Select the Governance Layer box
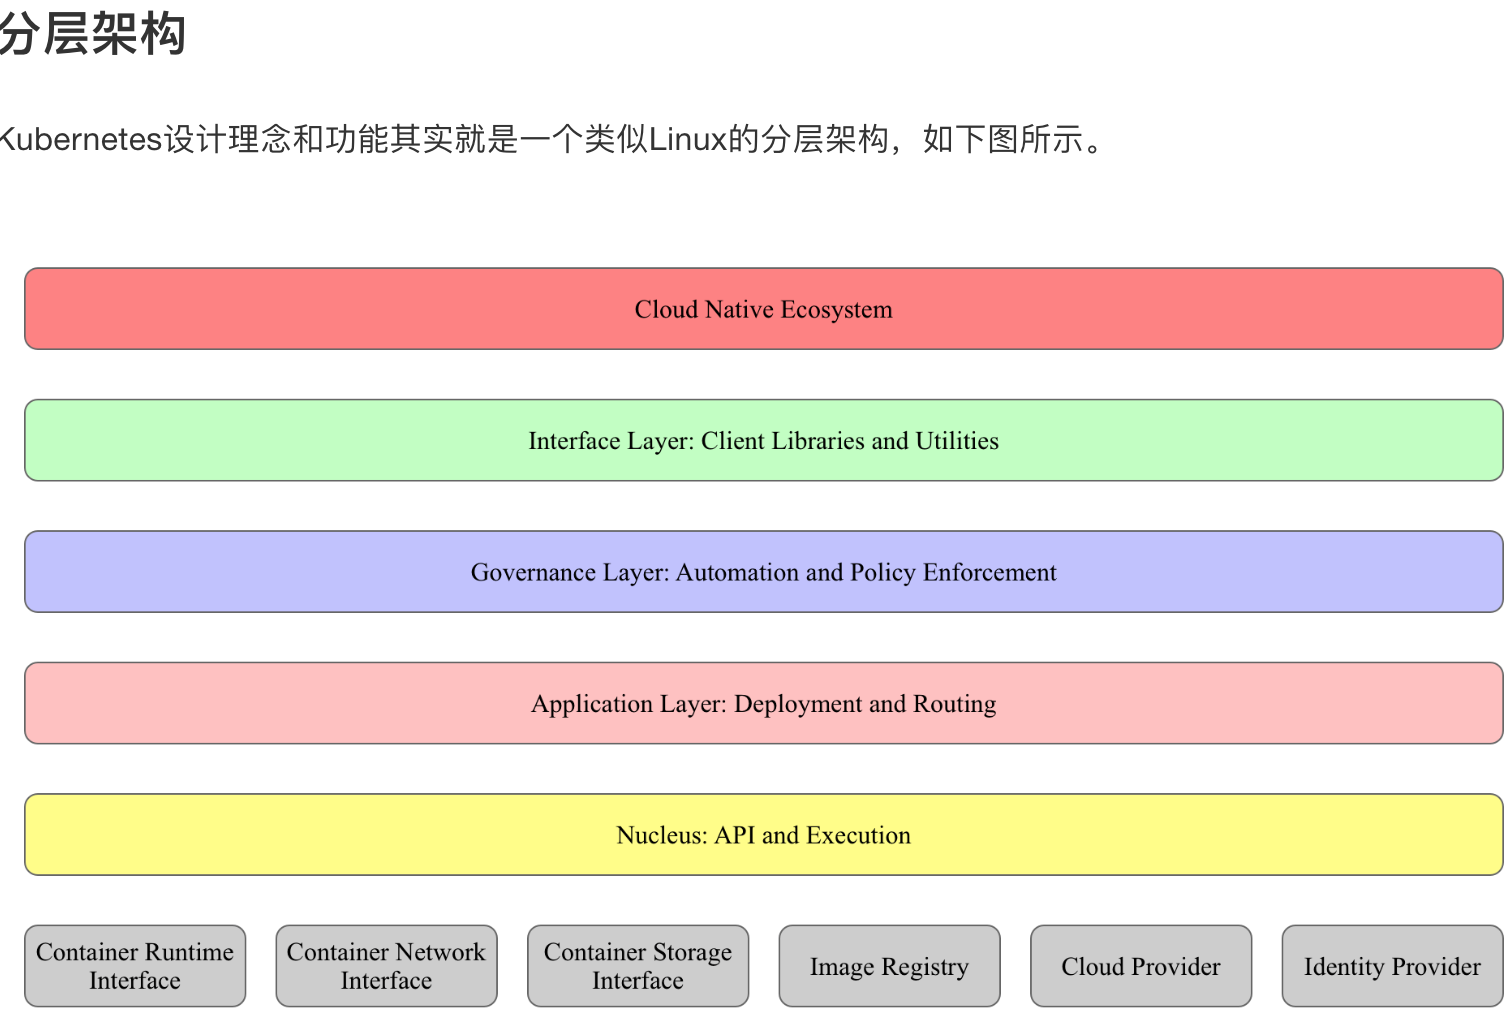Screen dimensions: 1506x1016 [x=764, y=572]
